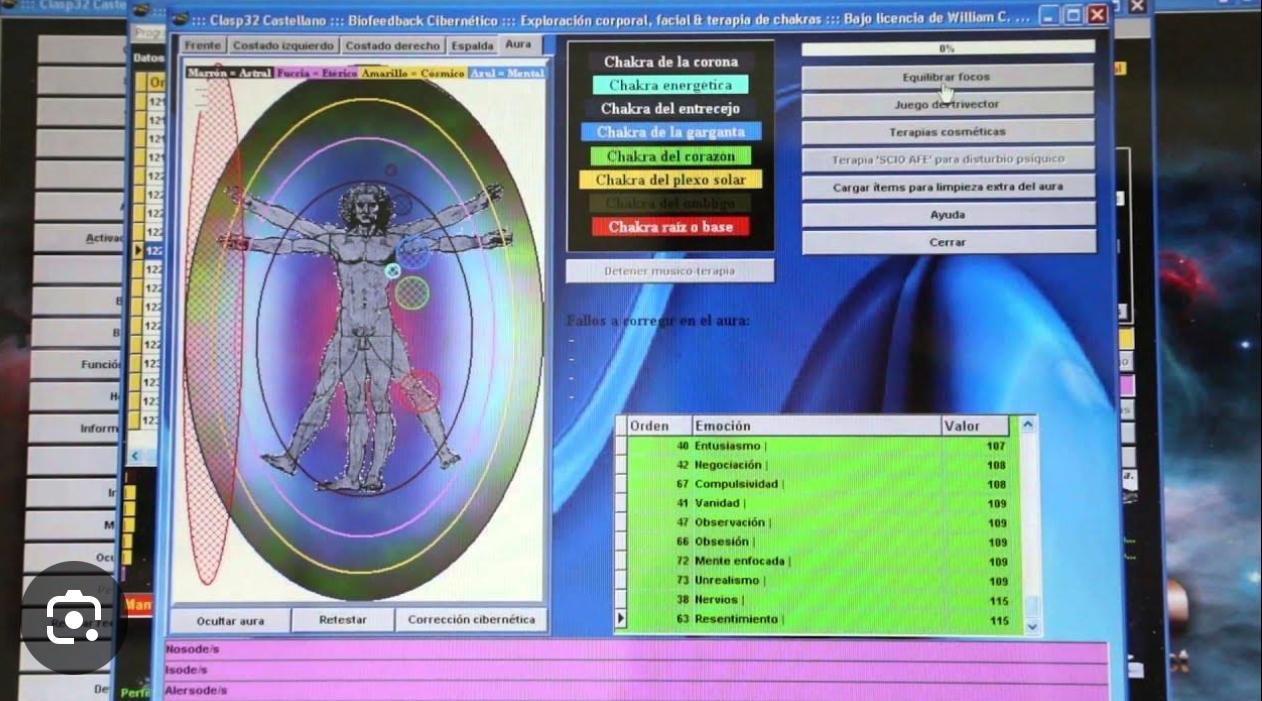The image size is (1262, 701).
Task: Open the camera lens search icon
Action: point(73,617)
